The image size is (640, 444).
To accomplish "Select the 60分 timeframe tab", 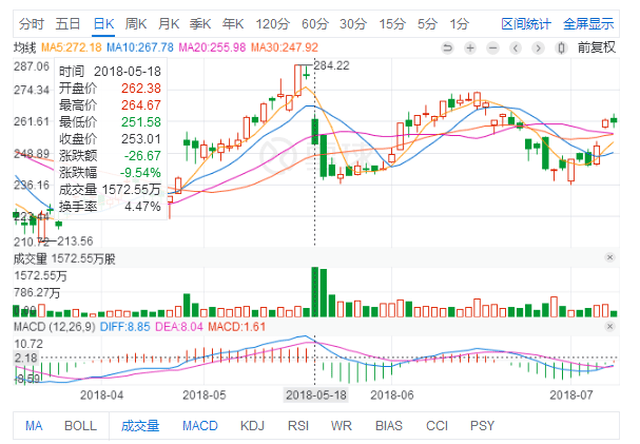I will pyautogui.click(x=315, y=24).
